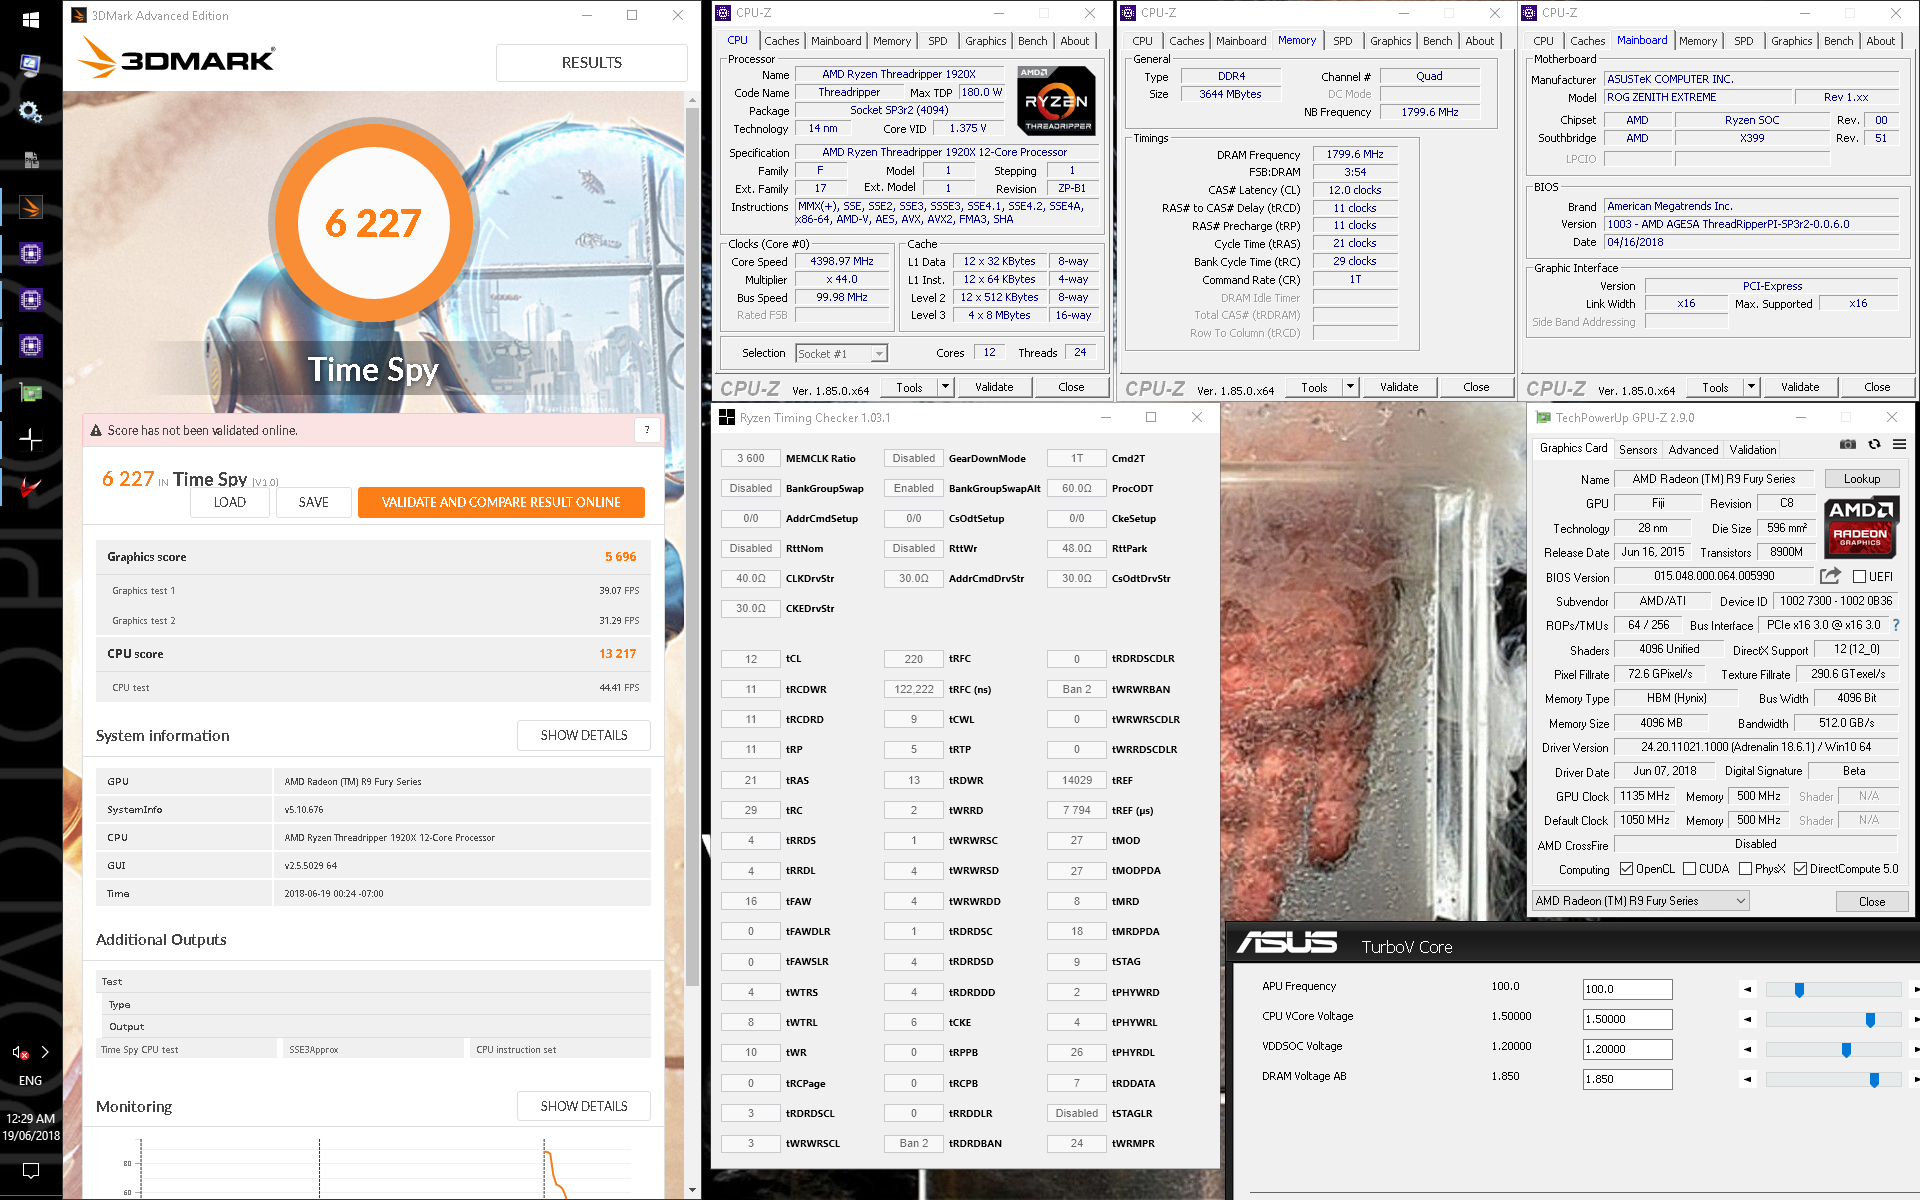Click the BIOS export share icon in GPU-Z
Screen dimensions: 1920x1200
1830,576
